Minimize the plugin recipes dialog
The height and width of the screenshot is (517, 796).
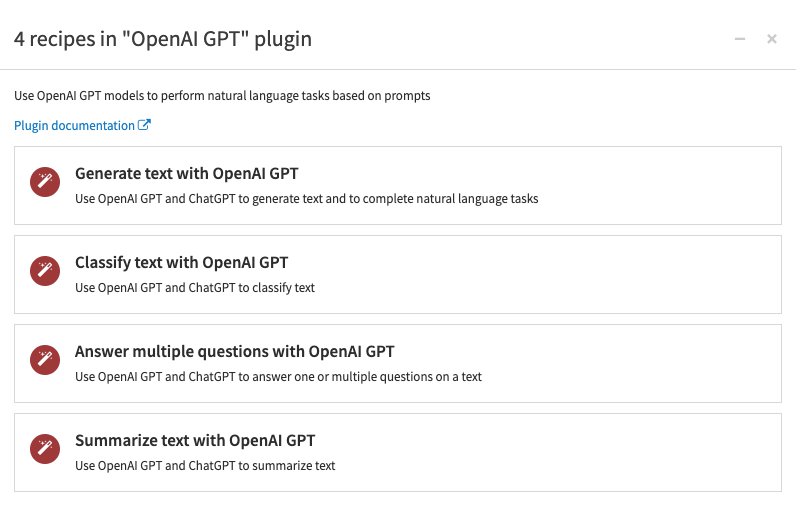tap(740, 39)
